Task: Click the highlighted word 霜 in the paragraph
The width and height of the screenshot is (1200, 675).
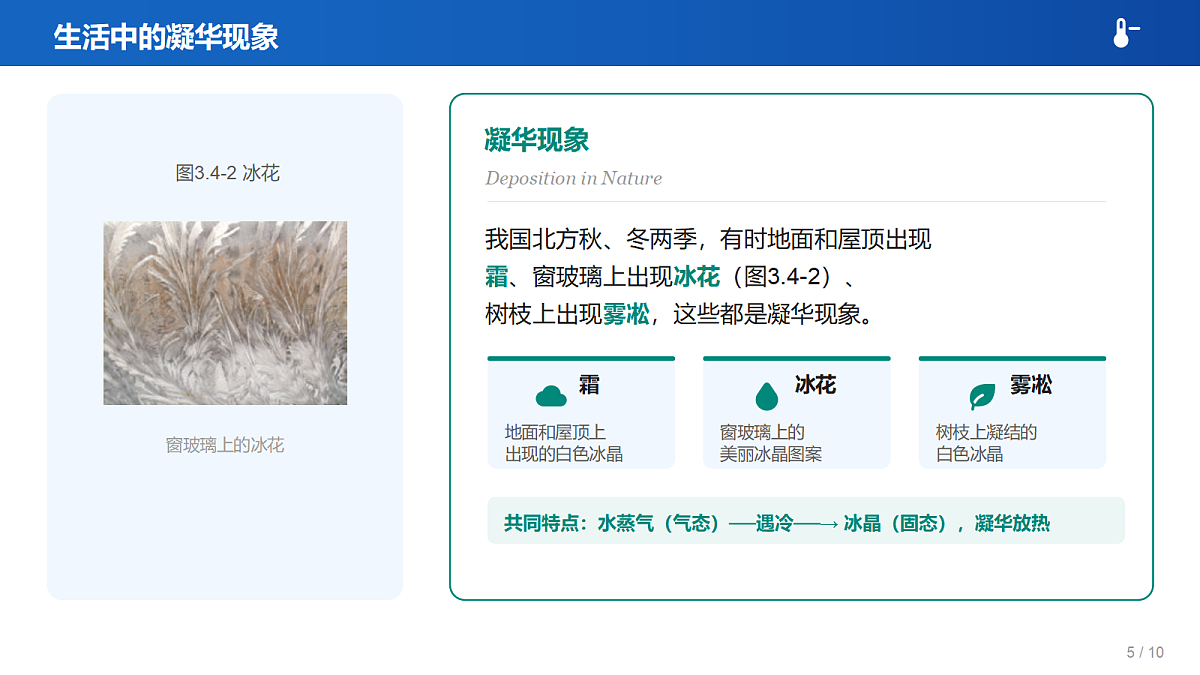Action: click(x=497, y=277)
